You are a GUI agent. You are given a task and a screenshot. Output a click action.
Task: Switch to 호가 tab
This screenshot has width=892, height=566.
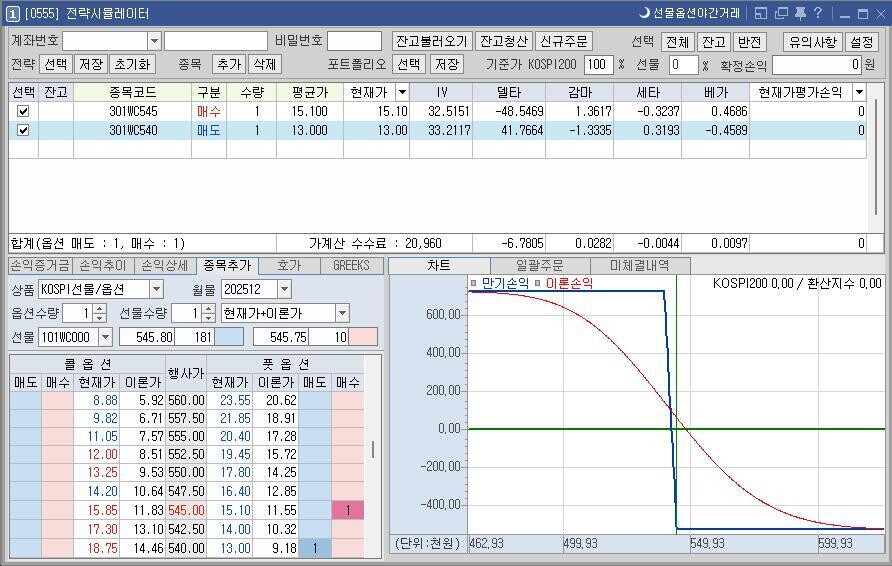pyautogui.click(x=289, y=265)
